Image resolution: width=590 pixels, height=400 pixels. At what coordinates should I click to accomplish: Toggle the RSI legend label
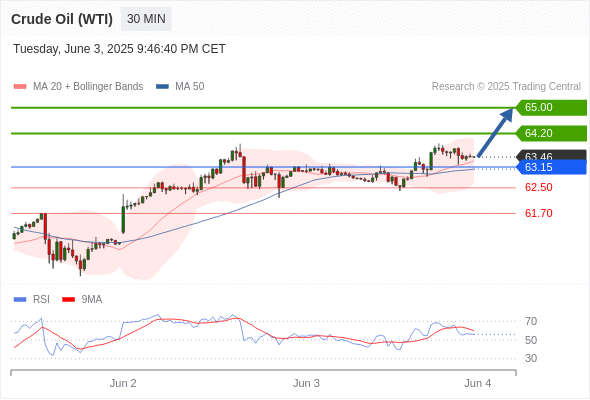point(41,300)
